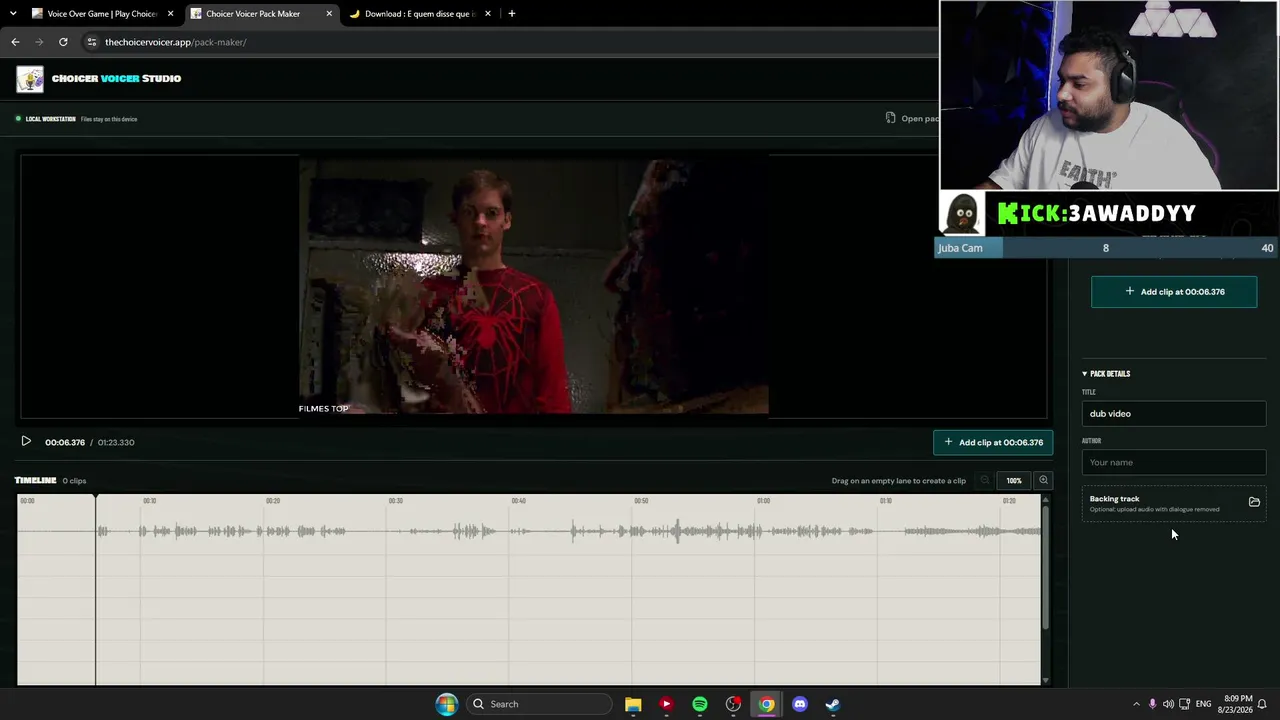Screen dimensions: 1280x720
Task: Go back in browser history
Action: coord(15,42)
